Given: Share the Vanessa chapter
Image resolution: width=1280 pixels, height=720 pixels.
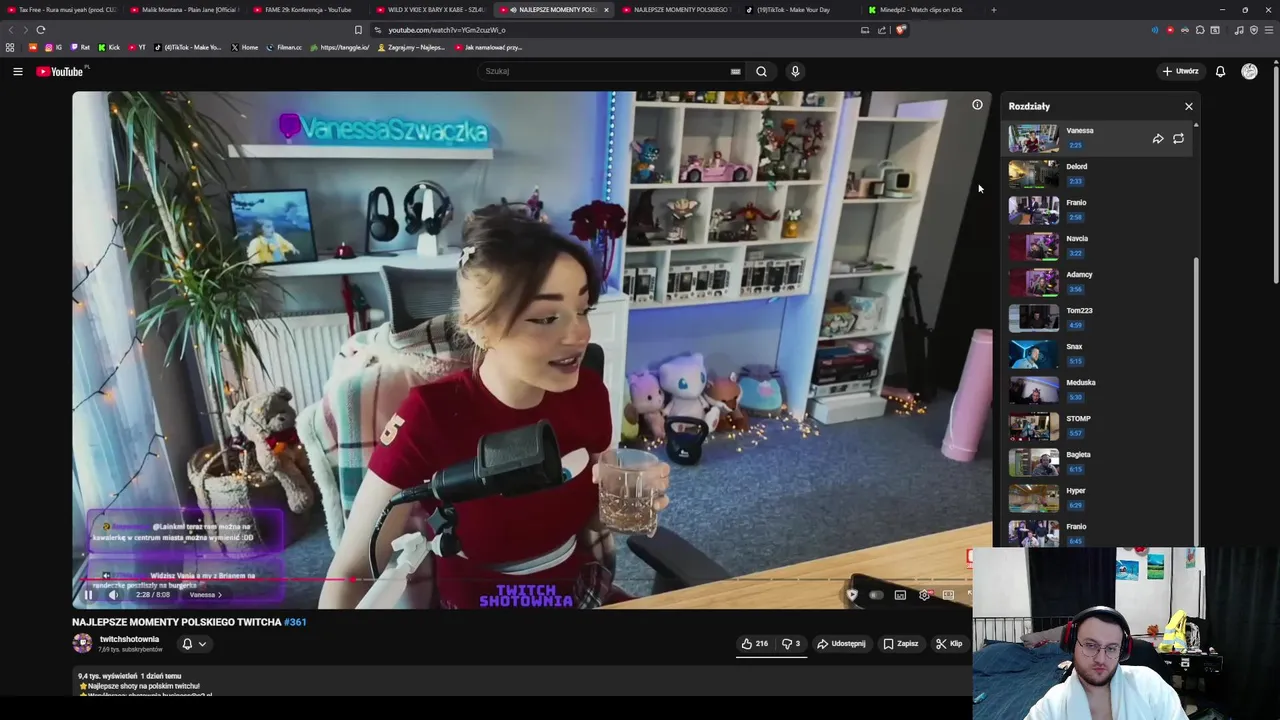Looking at the screenshot, I should (1158, 139).
